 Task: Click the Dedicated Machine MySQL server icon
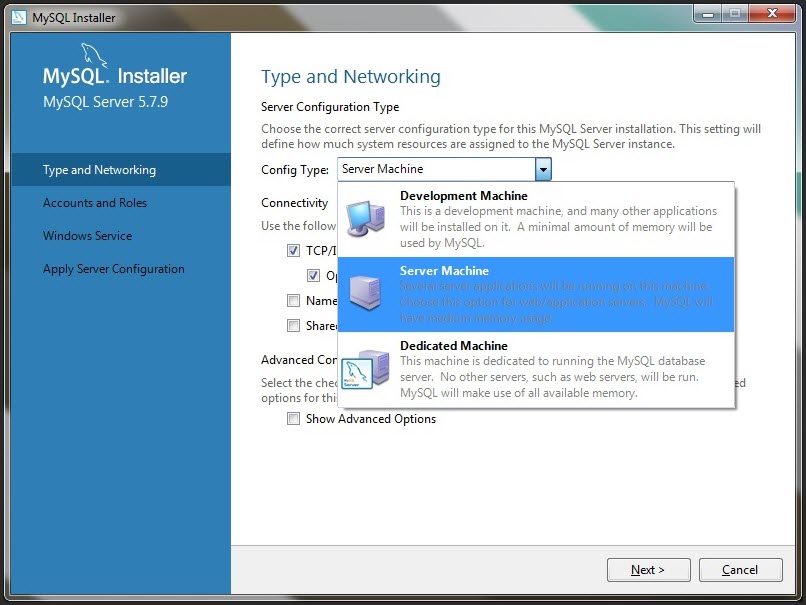365,369
